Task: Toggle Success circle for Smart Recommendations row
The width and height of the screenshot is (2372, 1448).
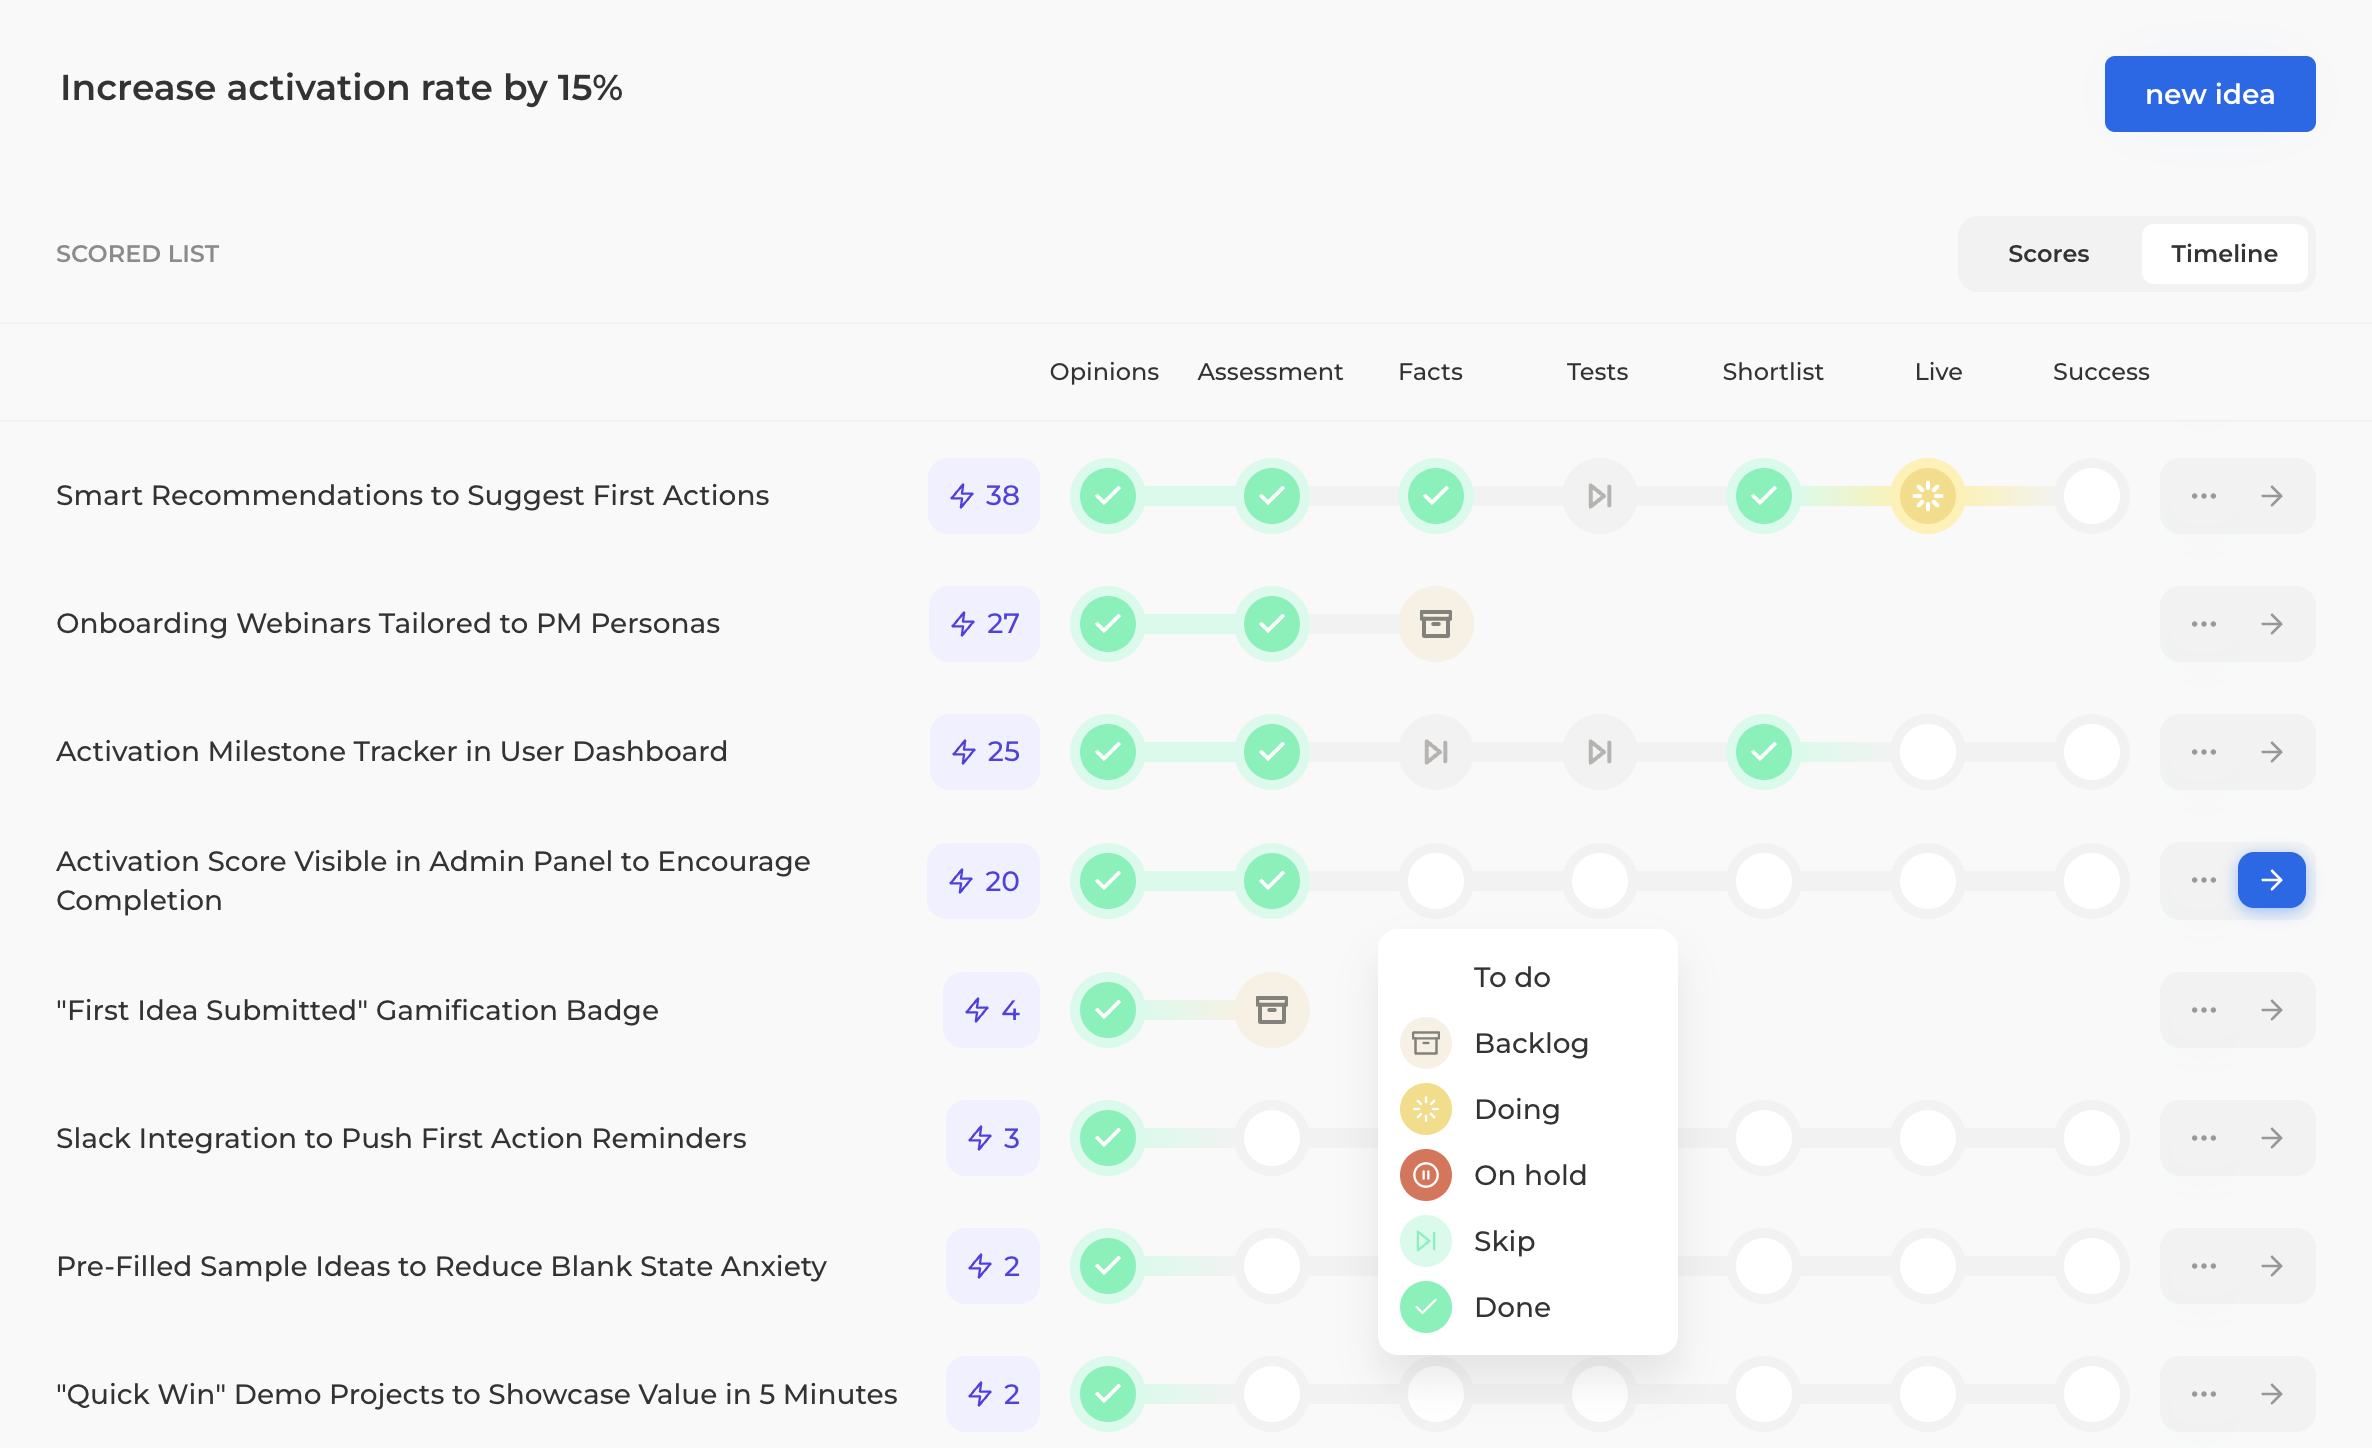Action: coord(2091,496)
